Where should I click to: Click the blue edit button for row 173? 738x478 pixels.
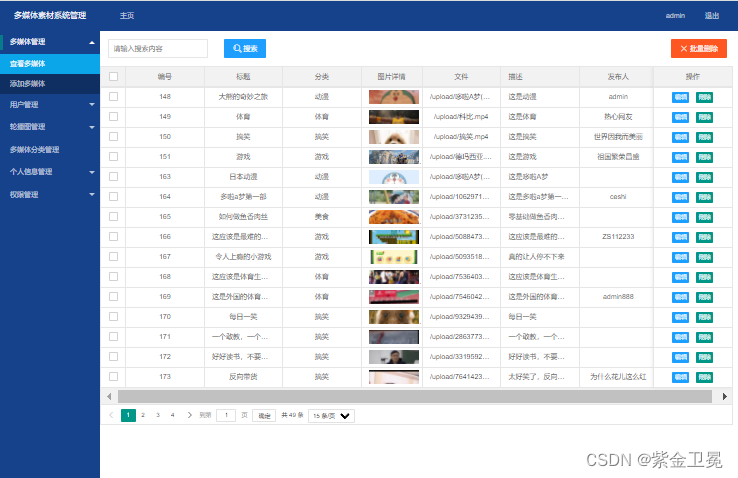(680, 377)
